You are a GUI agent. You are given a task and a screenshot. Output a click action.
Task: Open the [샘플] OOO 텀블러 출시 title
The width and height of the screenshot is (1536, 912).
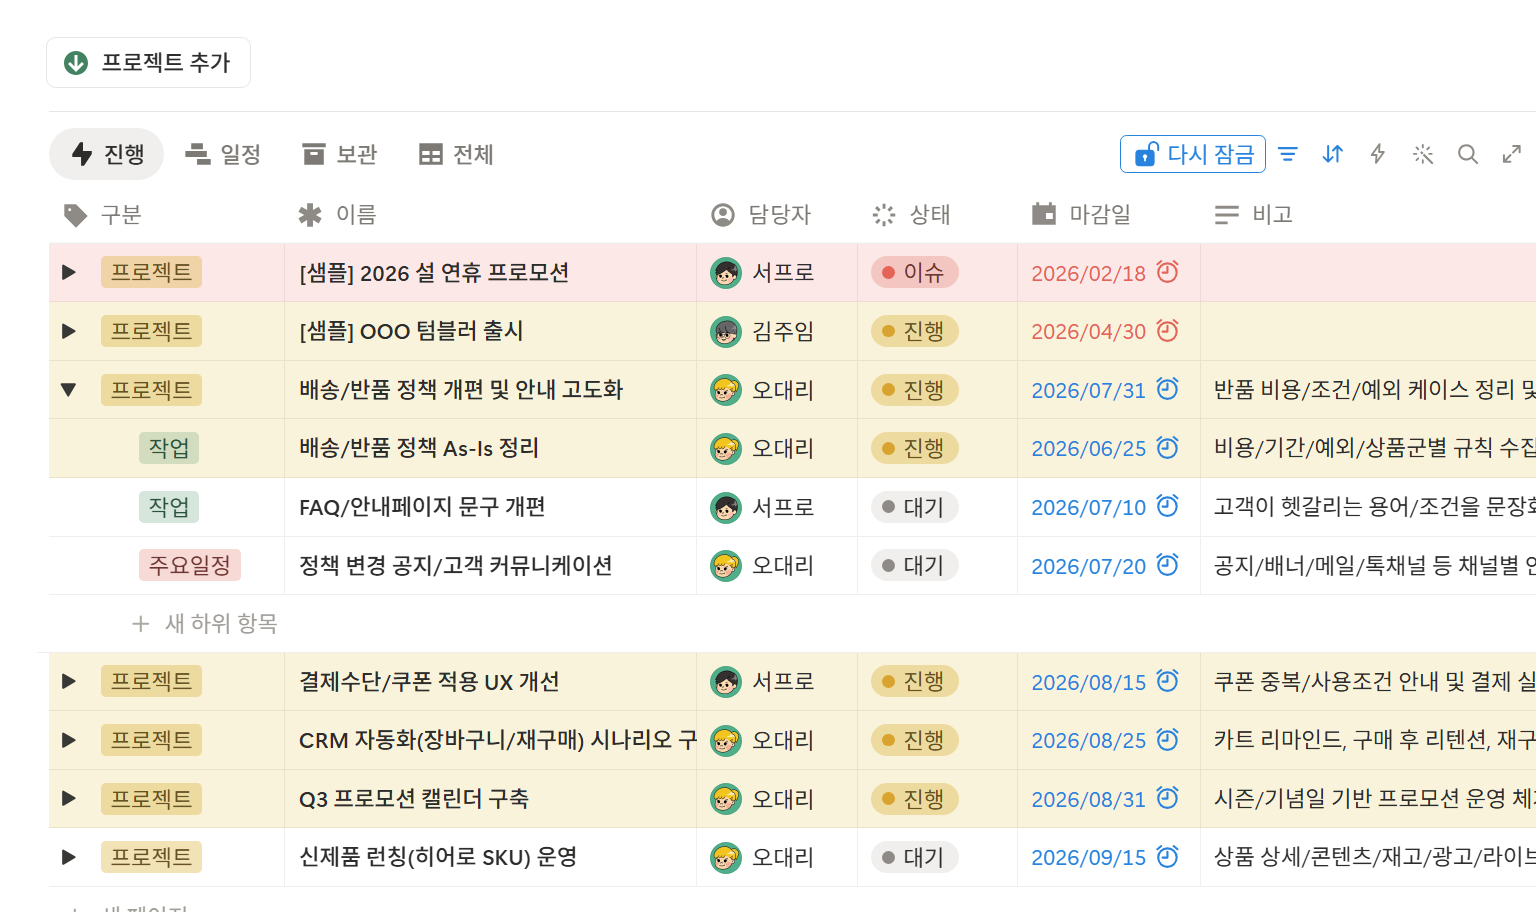411,331
